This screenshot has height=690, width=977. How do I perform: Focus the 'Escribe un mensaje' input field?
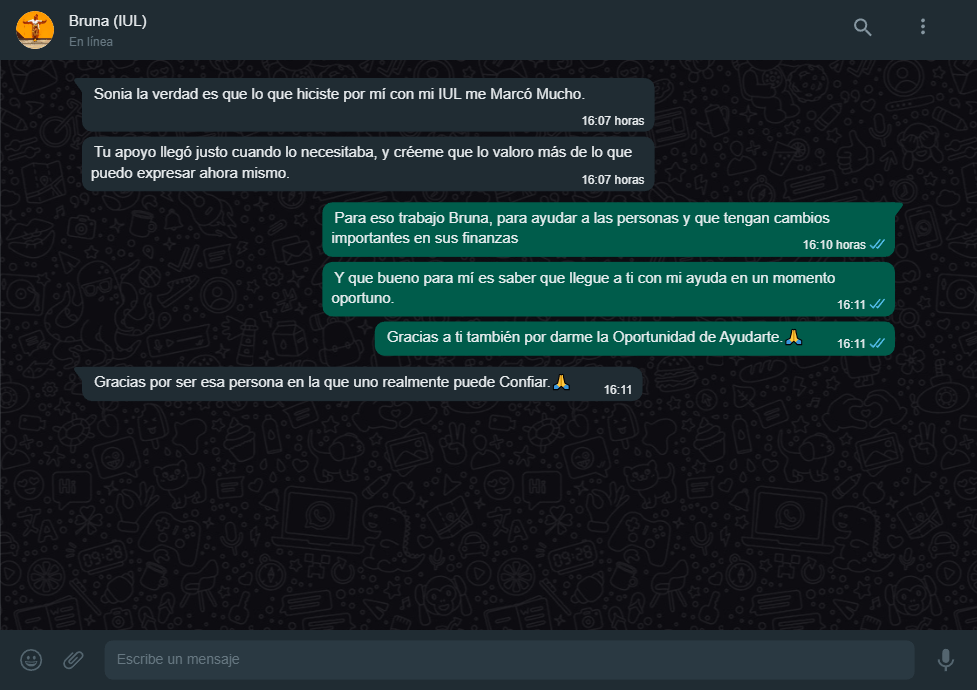point(509,659)
